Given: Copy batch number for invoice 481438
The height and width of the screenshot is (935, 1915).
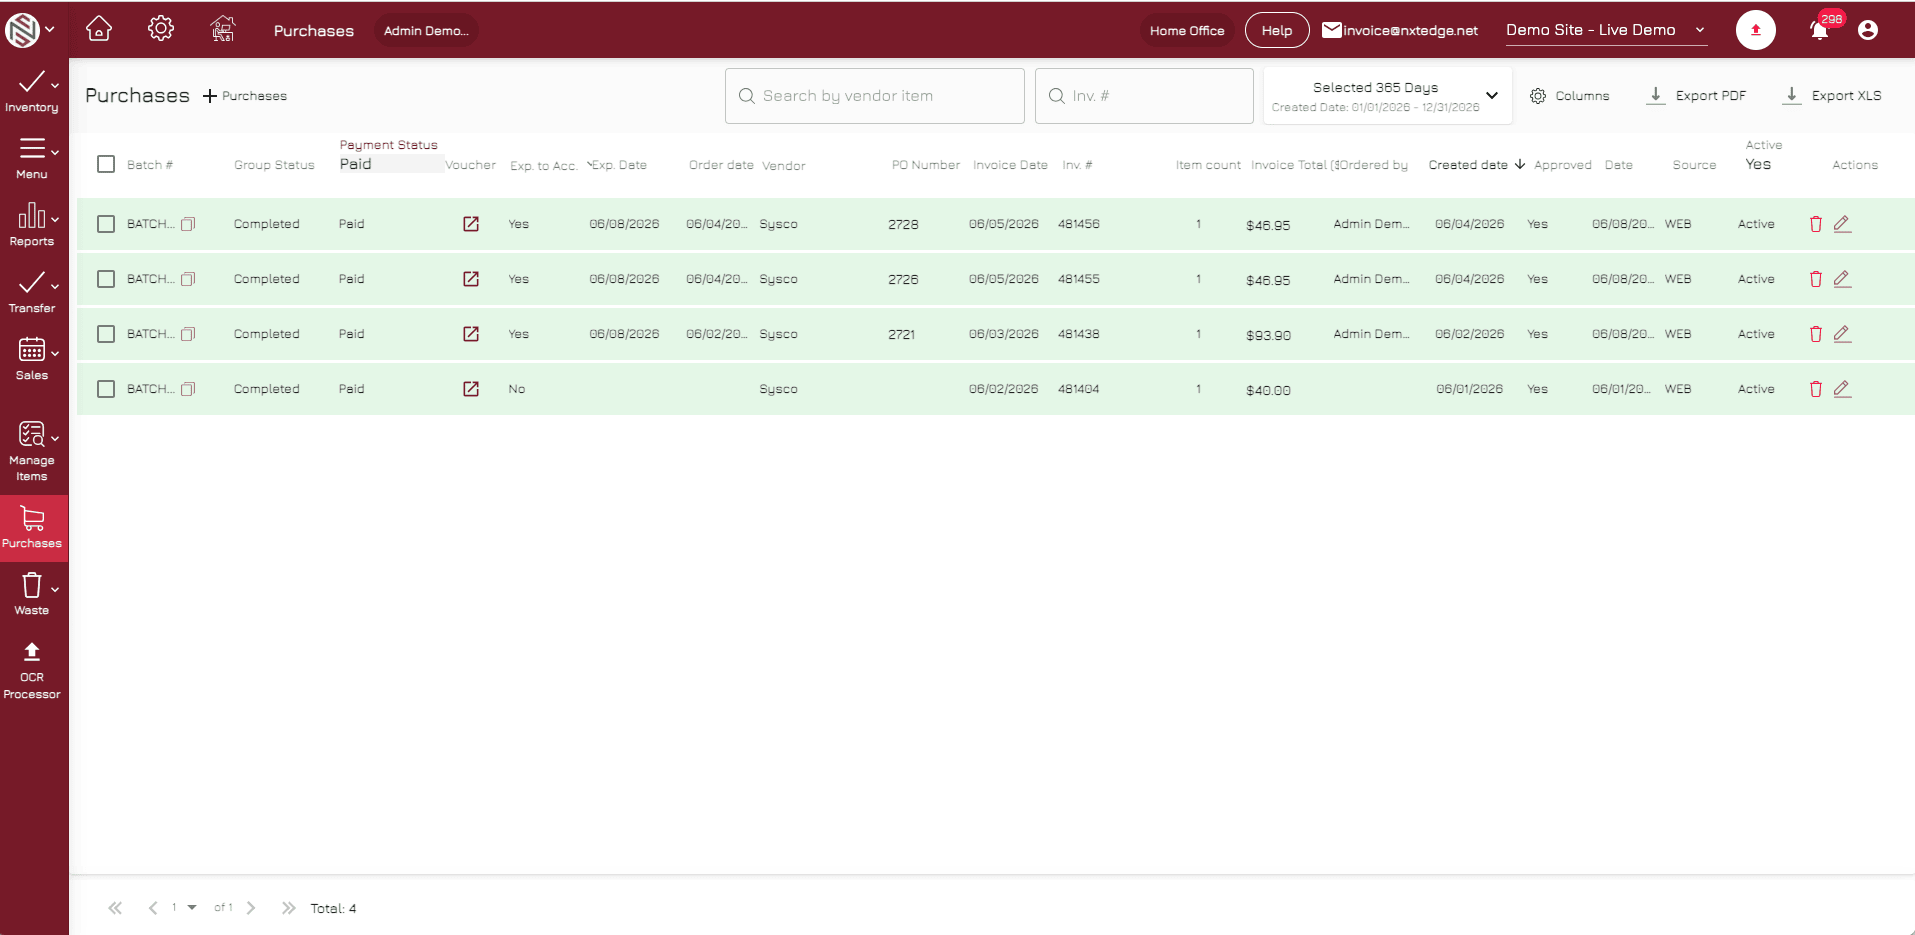Looking at the screenshot, I should coord(188,334).
